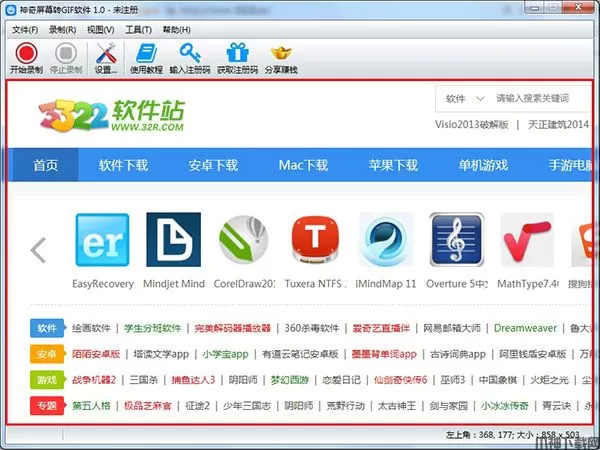The height and width of the screenshot is (450, 600).
Task: Open the EasyRecovery app icon
Action: click(x=102, y=240)
